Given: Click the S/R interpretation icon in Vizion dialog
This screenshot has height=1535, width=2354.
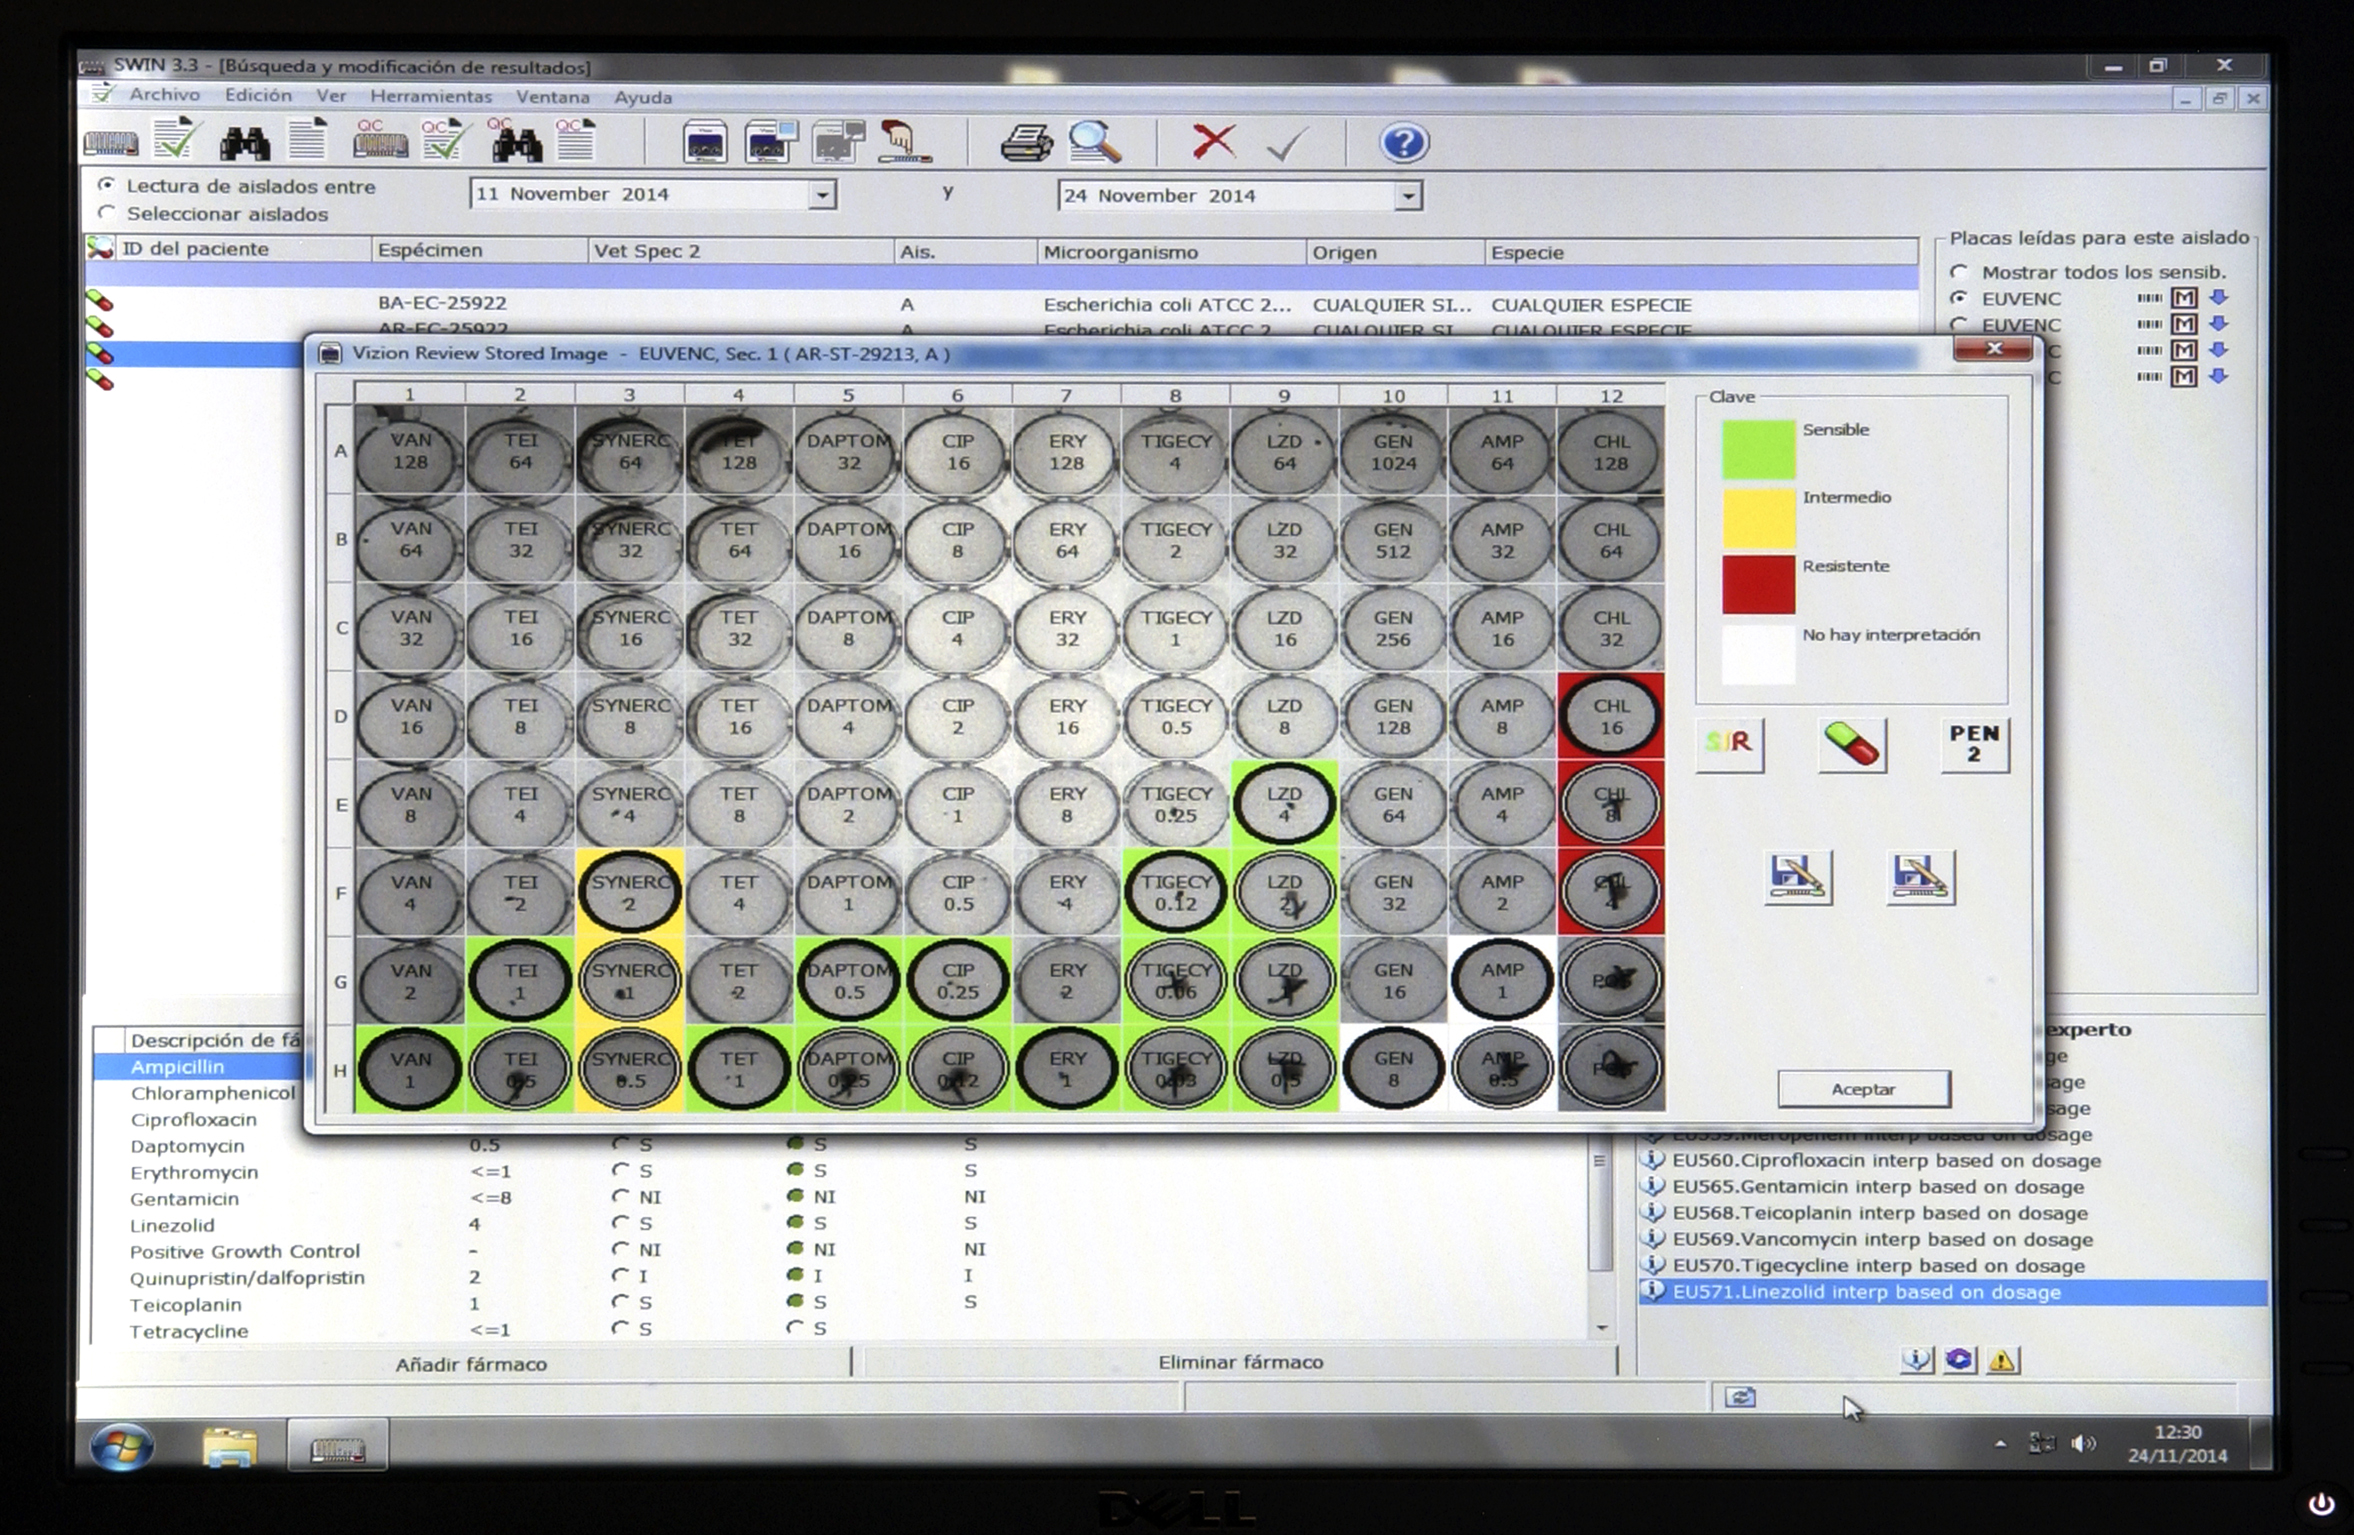Looking at the screenshot, I should [1730, 743].
